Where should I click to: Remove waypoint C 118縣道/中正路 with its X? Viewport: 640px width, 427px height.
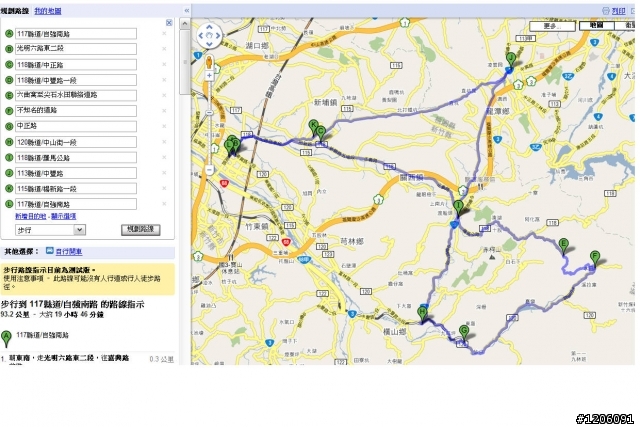(x=164, y=64)
